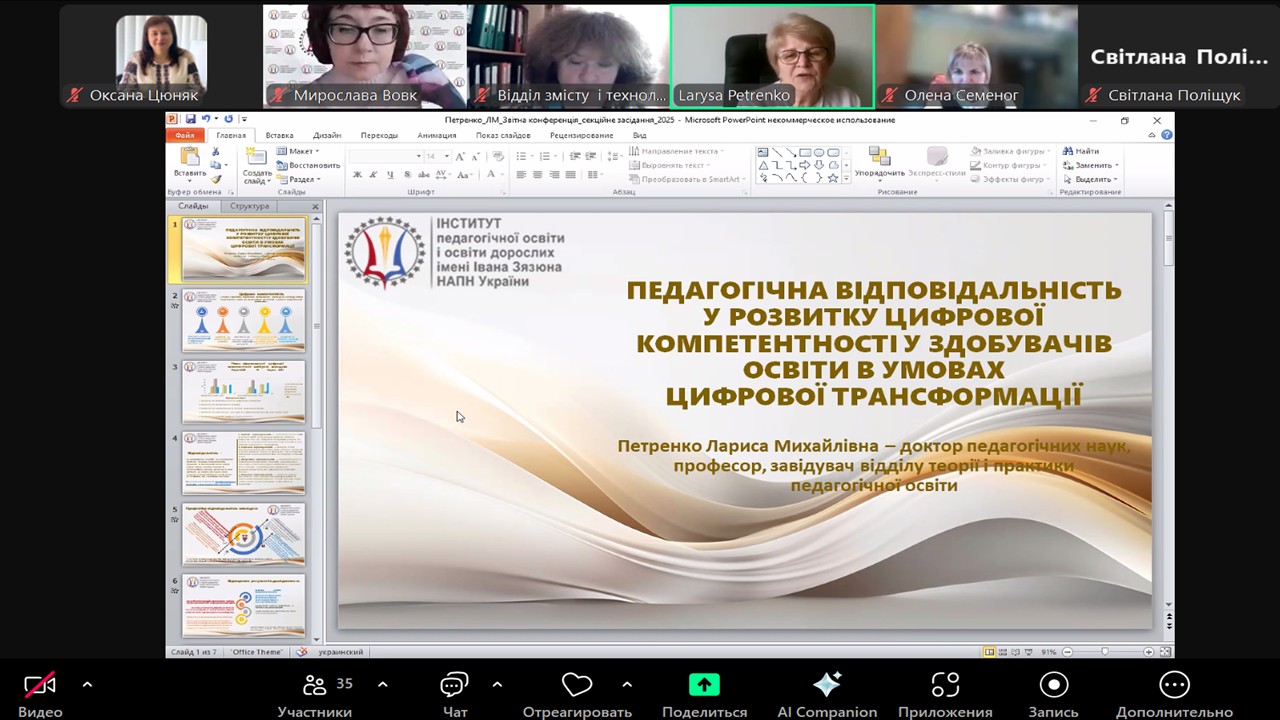Click the PowerPoint zoom slider in status bar
Viewport: 1280px width, 720px height.
1104,652
